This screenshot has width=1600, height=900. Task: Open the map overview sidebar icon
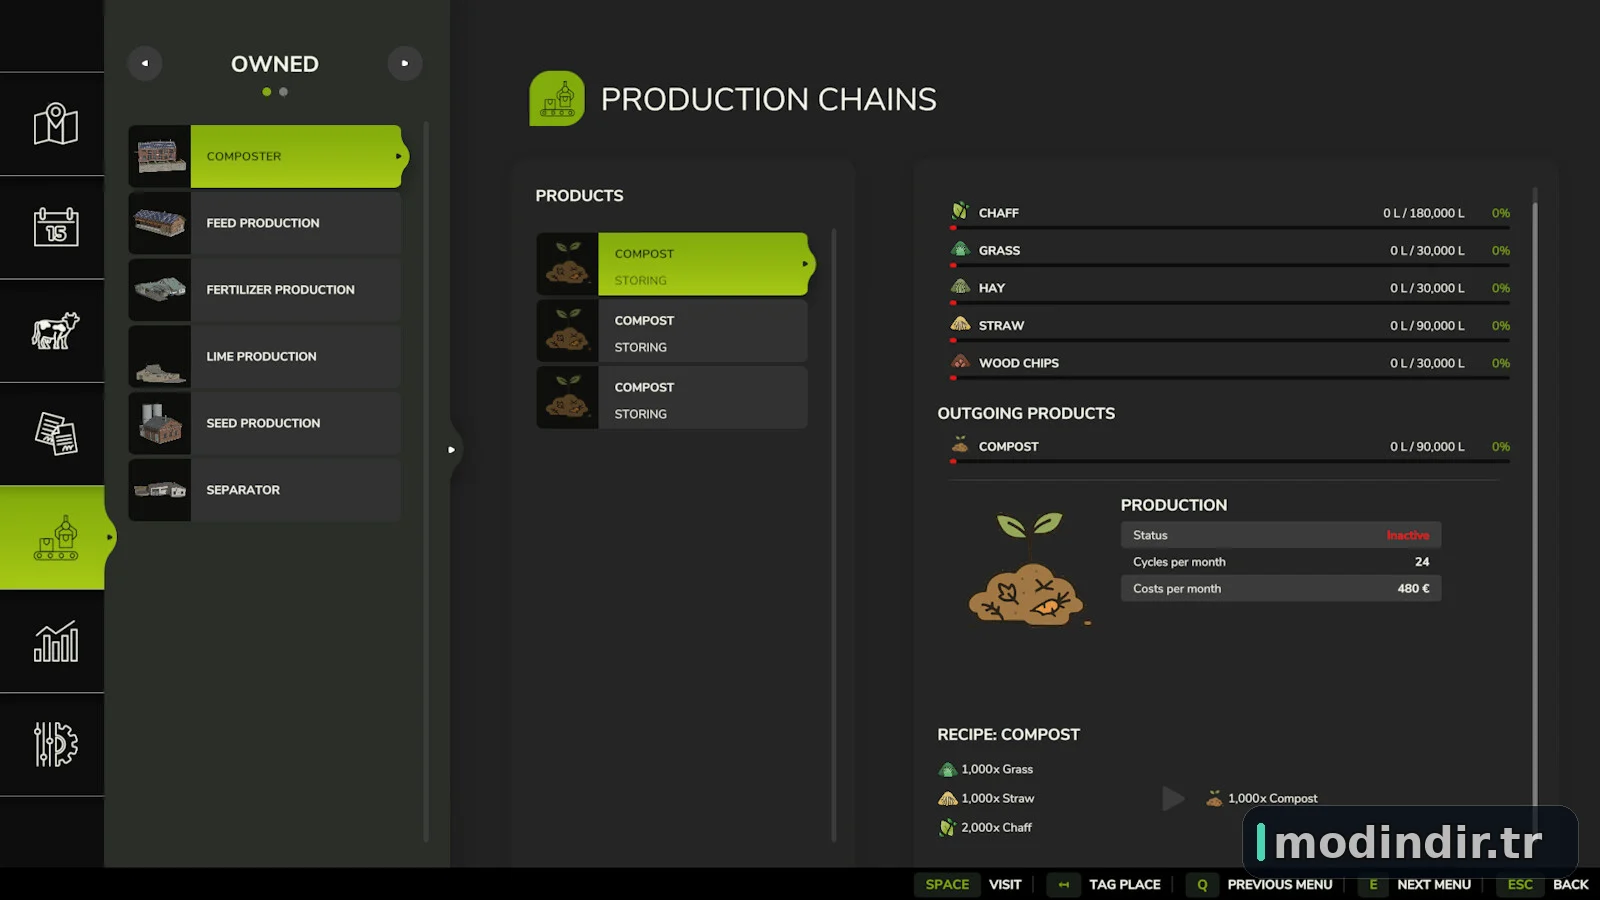pyautogui.click(x=55, y=124)
